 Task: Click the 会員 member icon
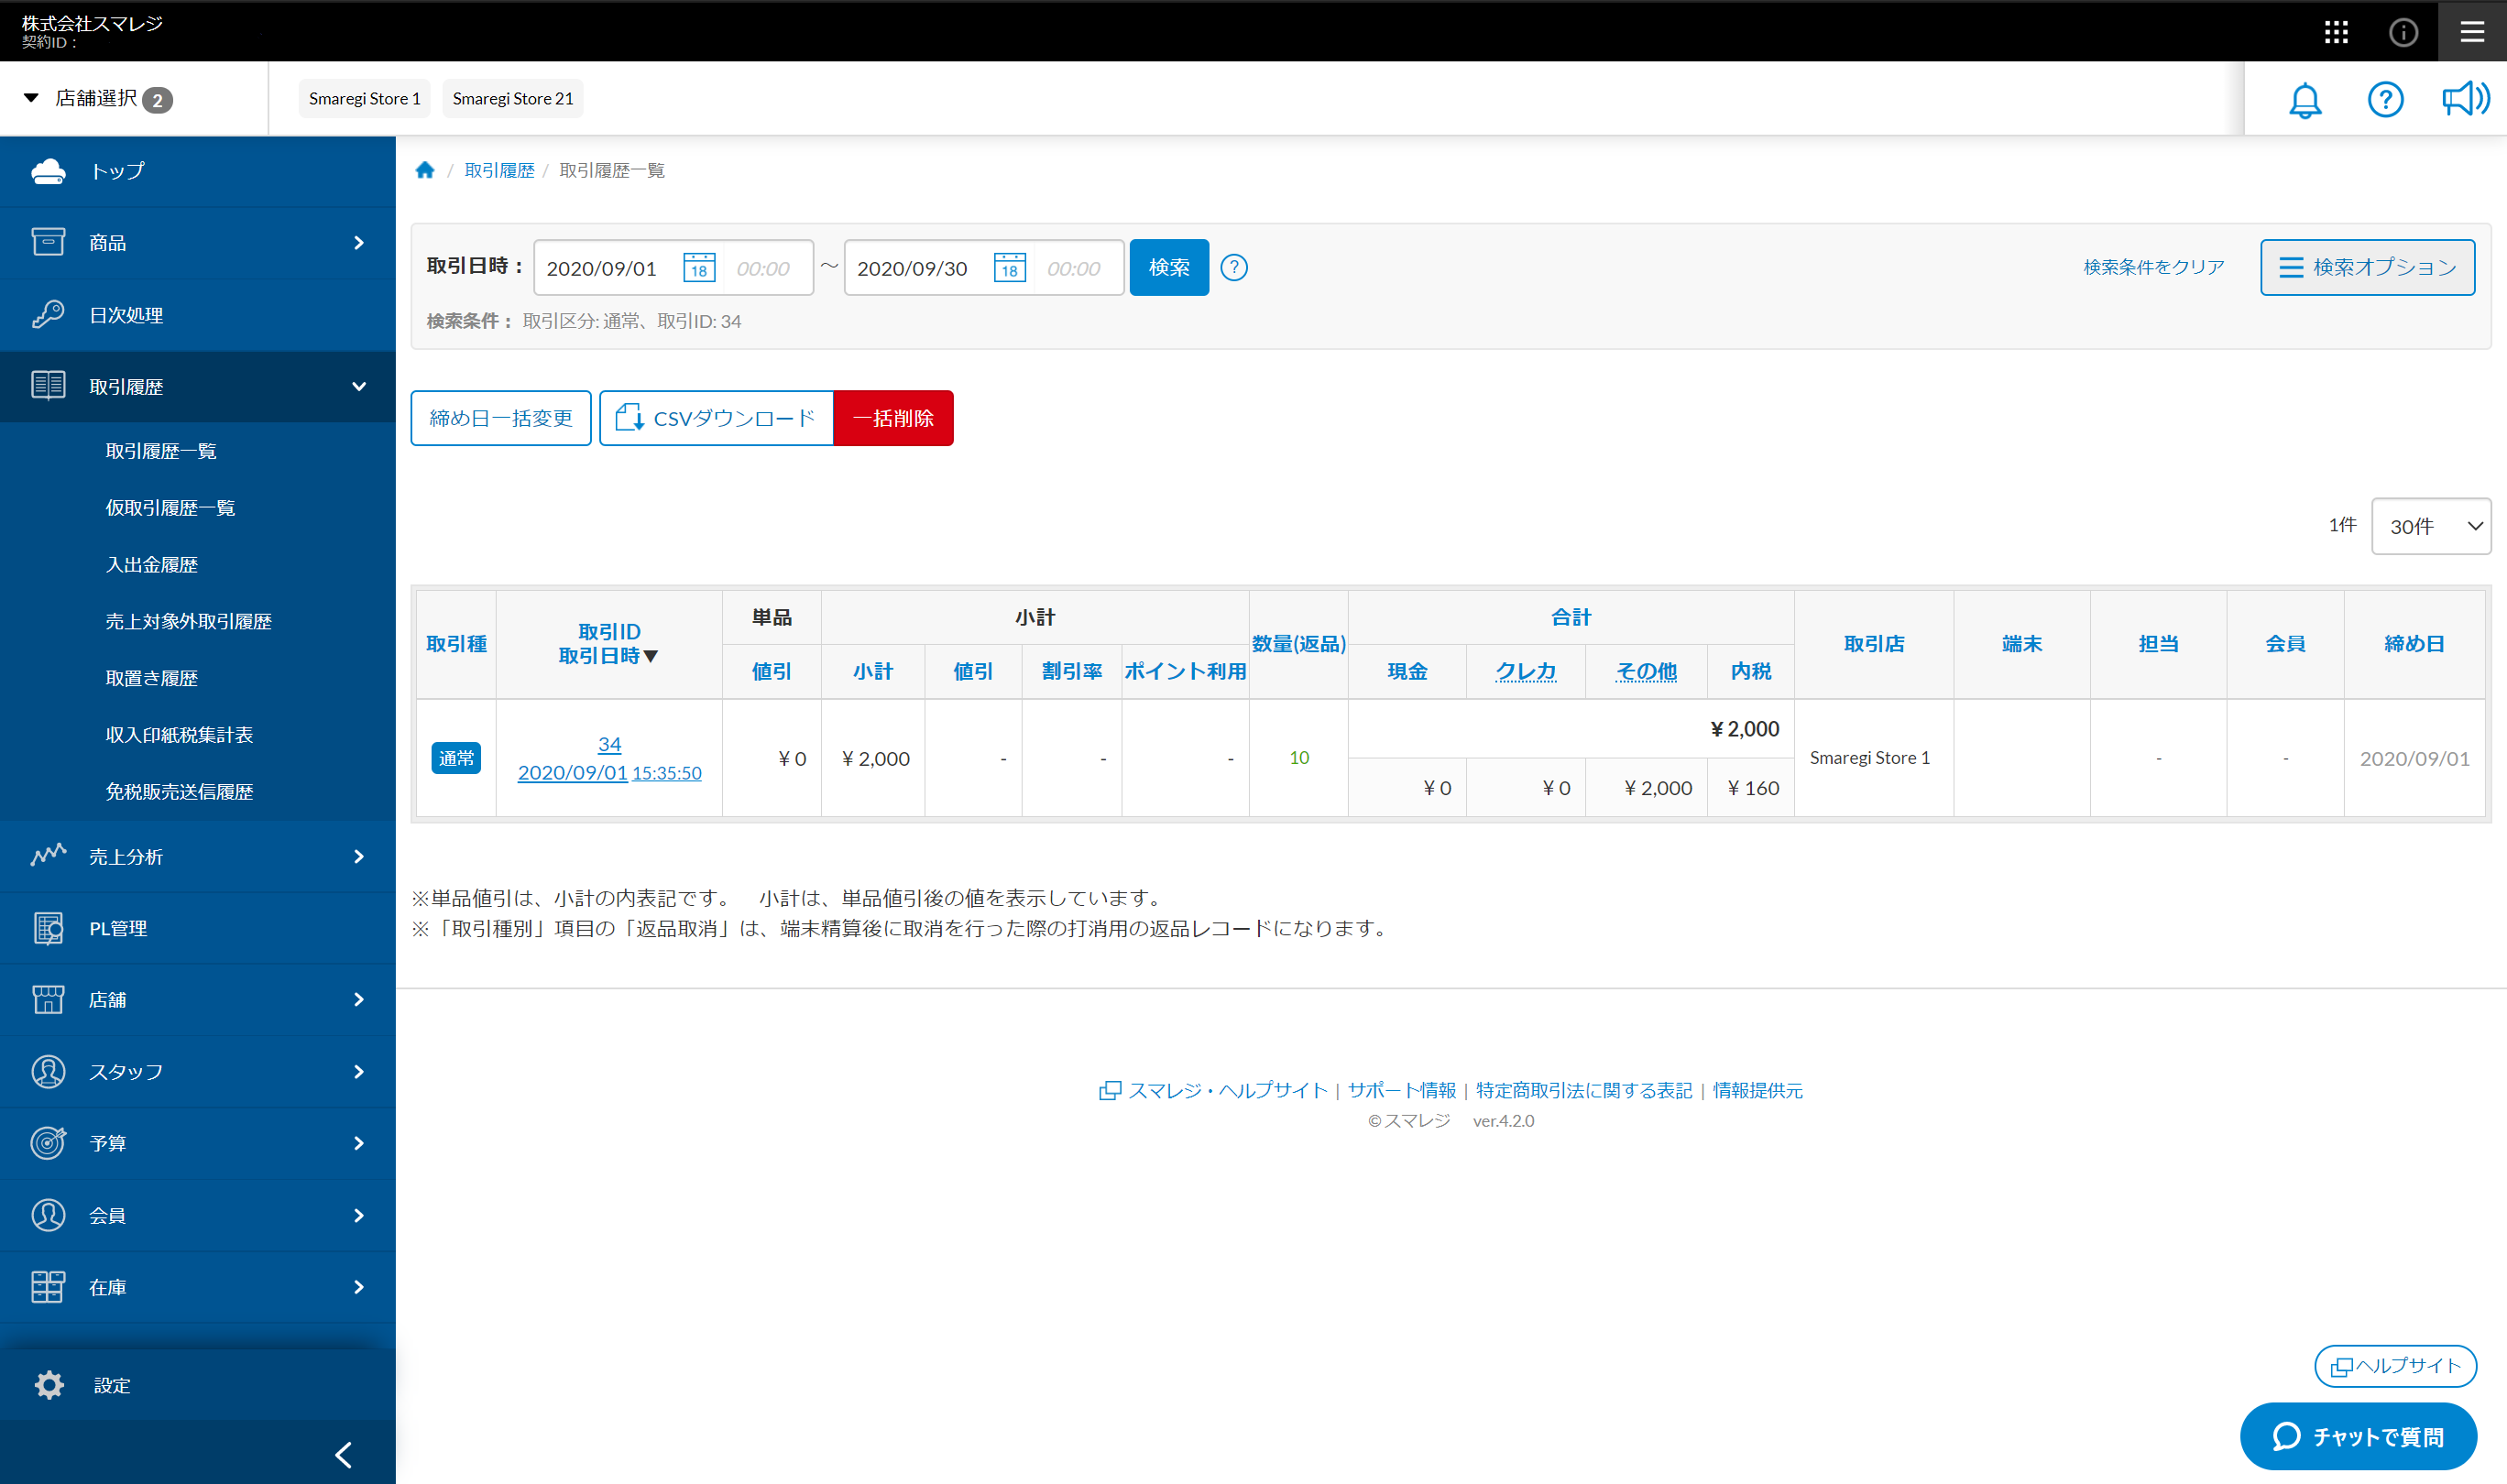pos(48,1215)
